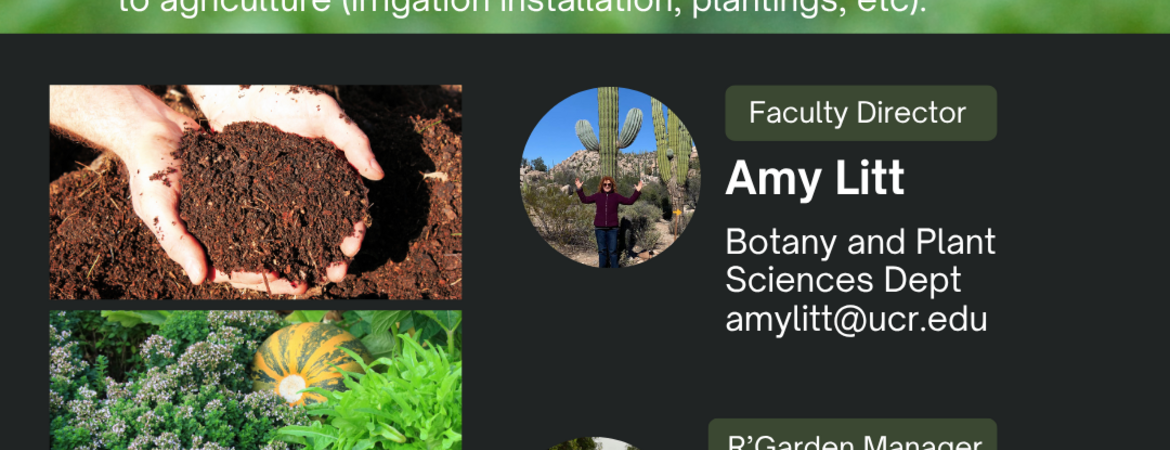Click the Sciences Dept text line
The width and height of the screenshot is (1170, 450).
click(843, 280)
